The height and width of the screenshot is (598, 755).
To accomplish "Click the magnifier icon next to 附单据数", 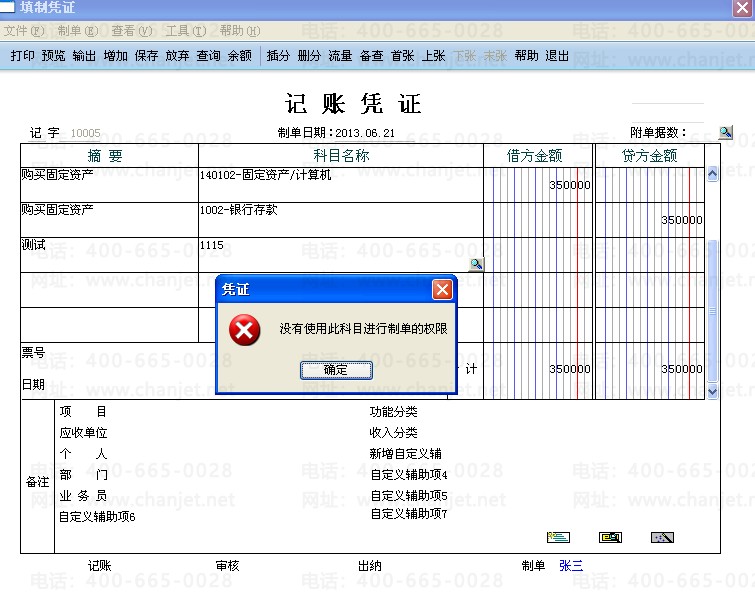I will [725, 132].
